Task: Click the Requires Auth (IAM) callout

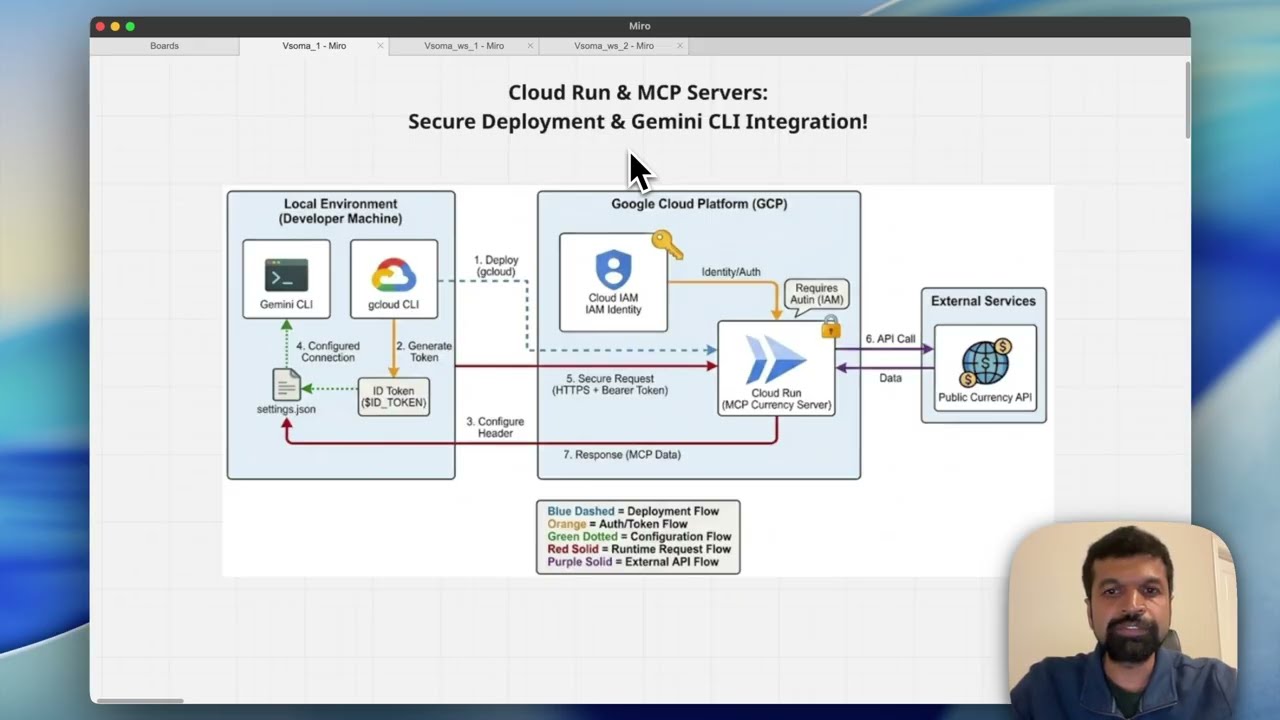Action: (817, 294)
